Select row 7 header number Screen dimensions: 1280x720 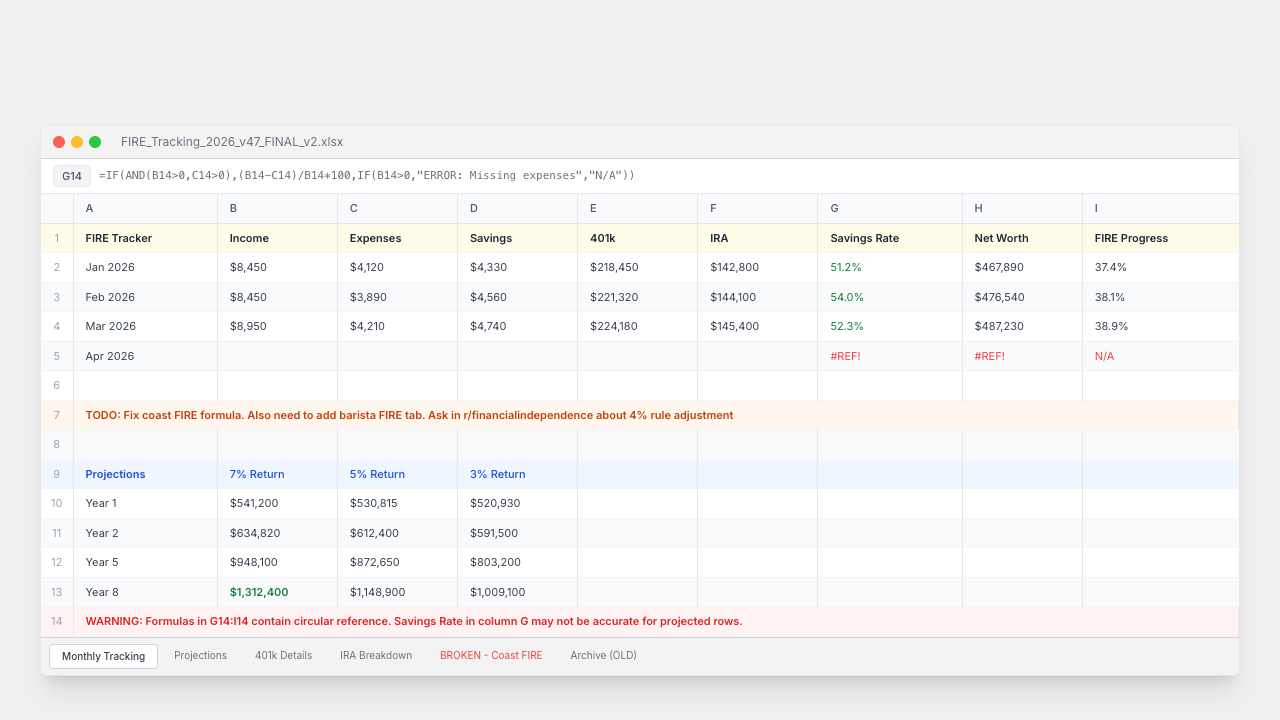[57, 415]
